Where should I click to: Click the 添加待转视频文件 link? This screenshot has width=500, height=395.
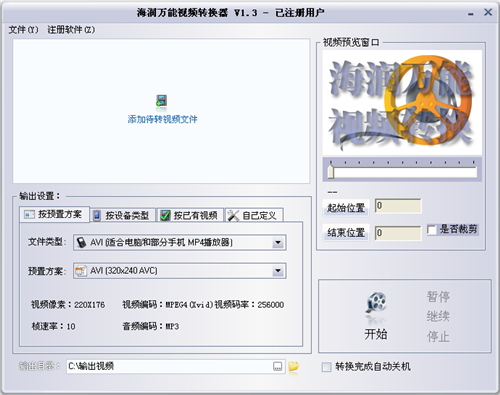tap(162, 119)
